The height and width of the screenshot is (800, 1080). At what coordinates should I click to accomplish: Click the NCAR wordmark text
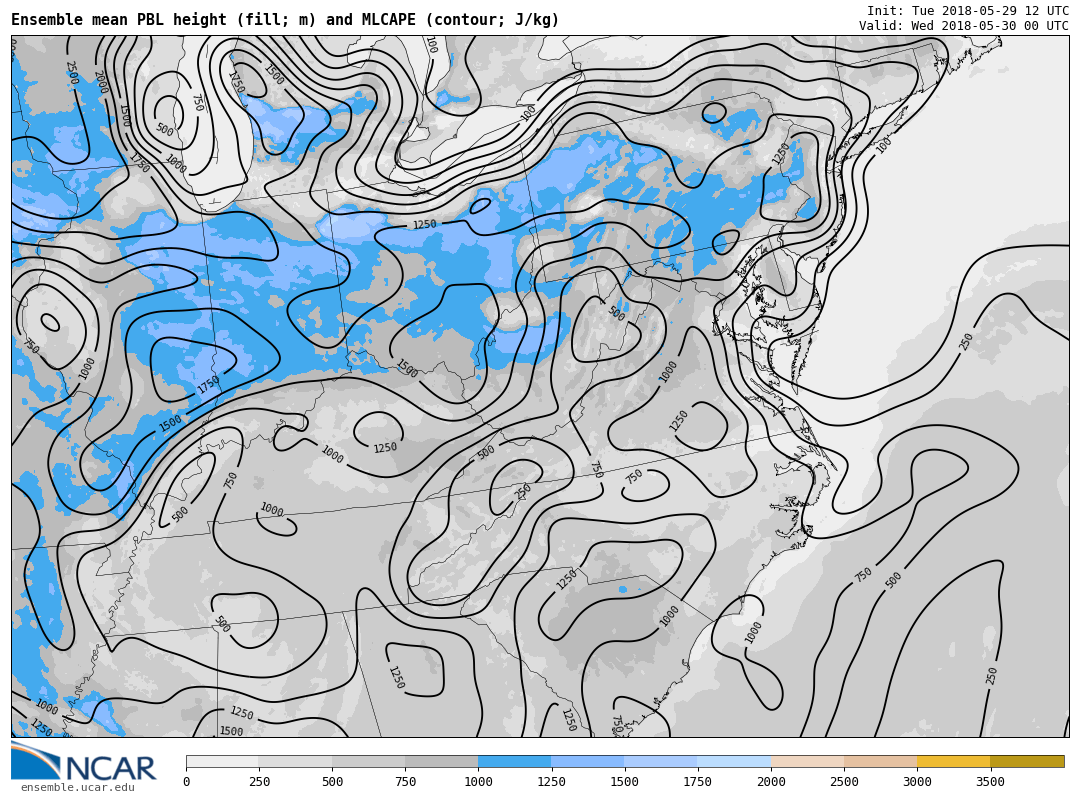pos(111,768)
